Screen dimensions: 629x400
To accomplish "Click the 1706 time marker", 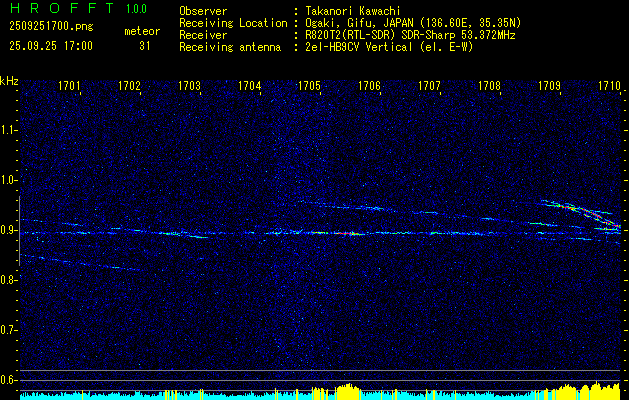I will 369,85.
